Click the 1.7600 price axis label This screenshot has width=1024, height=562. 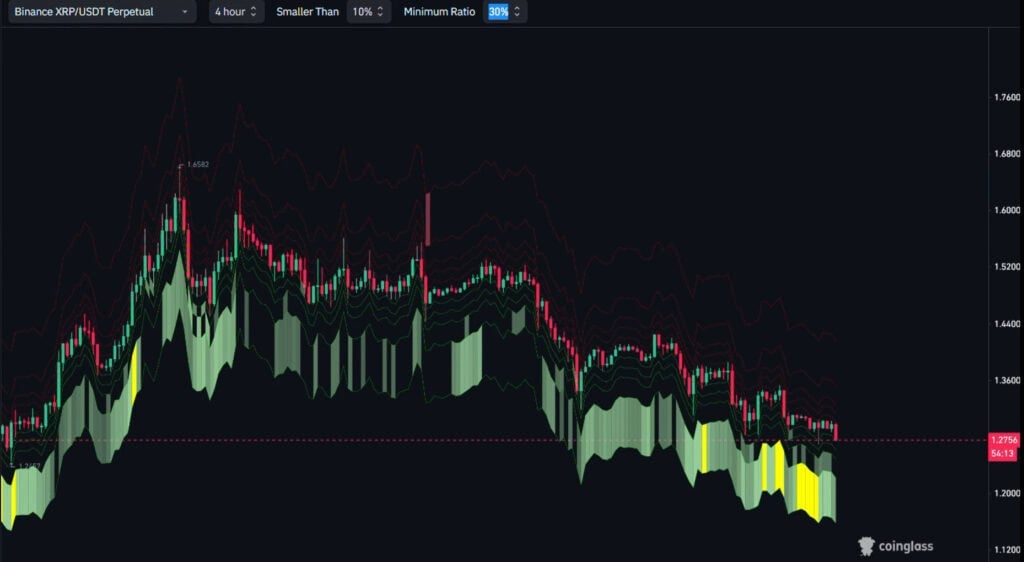1006,97
